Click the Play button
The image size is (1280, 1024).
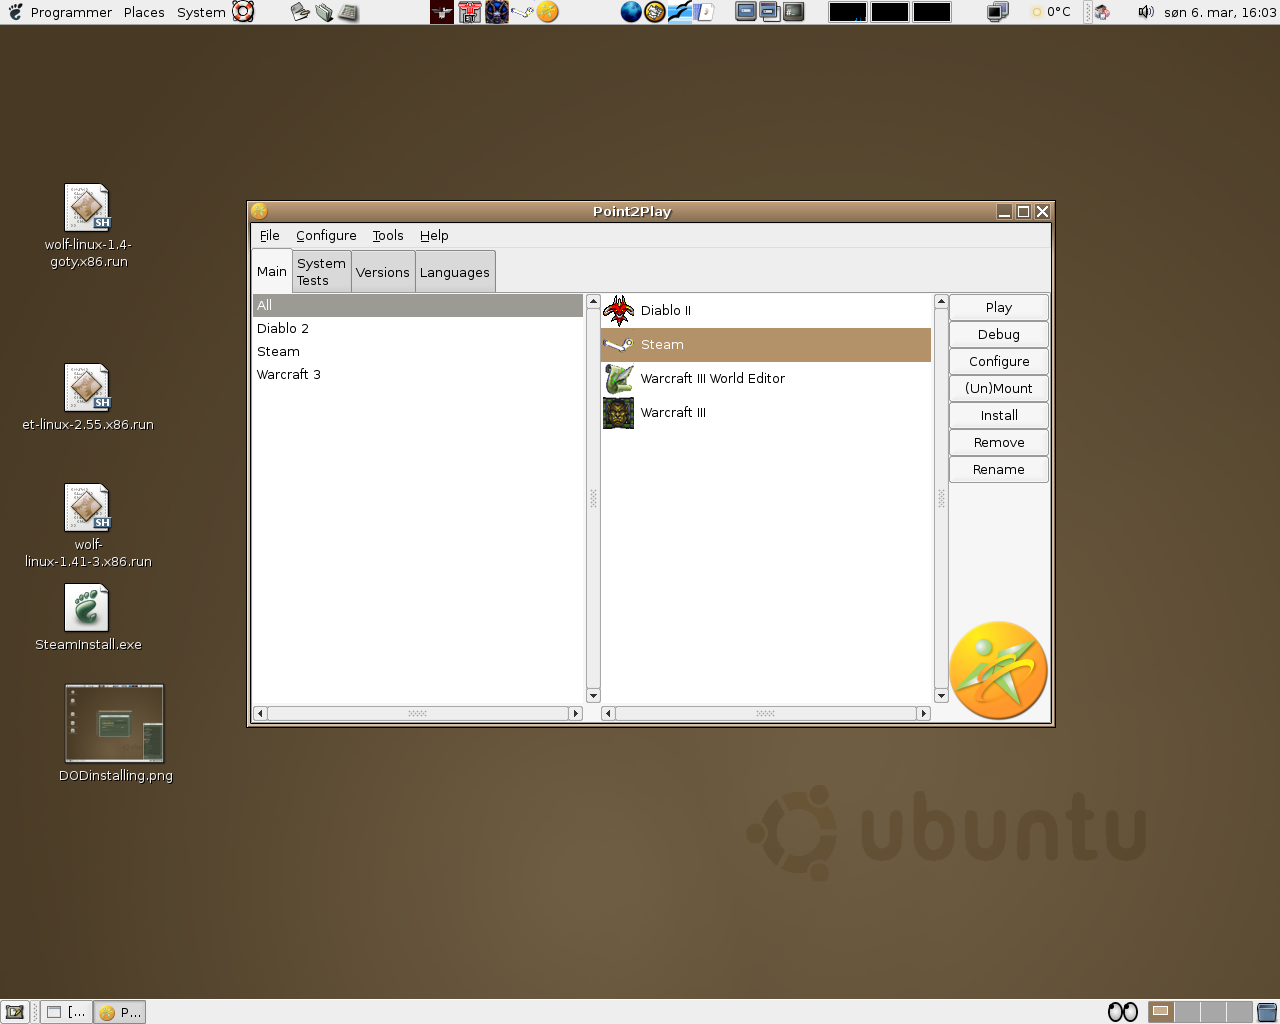point(999,307)
